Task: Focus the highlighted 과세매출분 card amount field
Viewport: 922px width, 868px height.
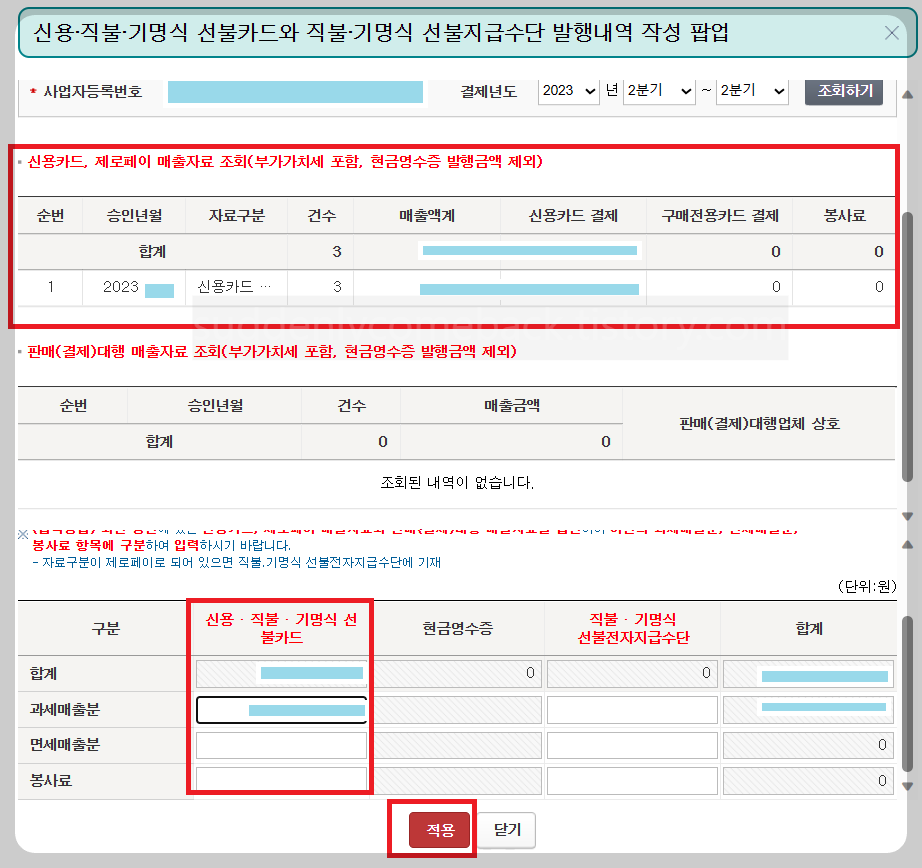Action: [280, 708]
